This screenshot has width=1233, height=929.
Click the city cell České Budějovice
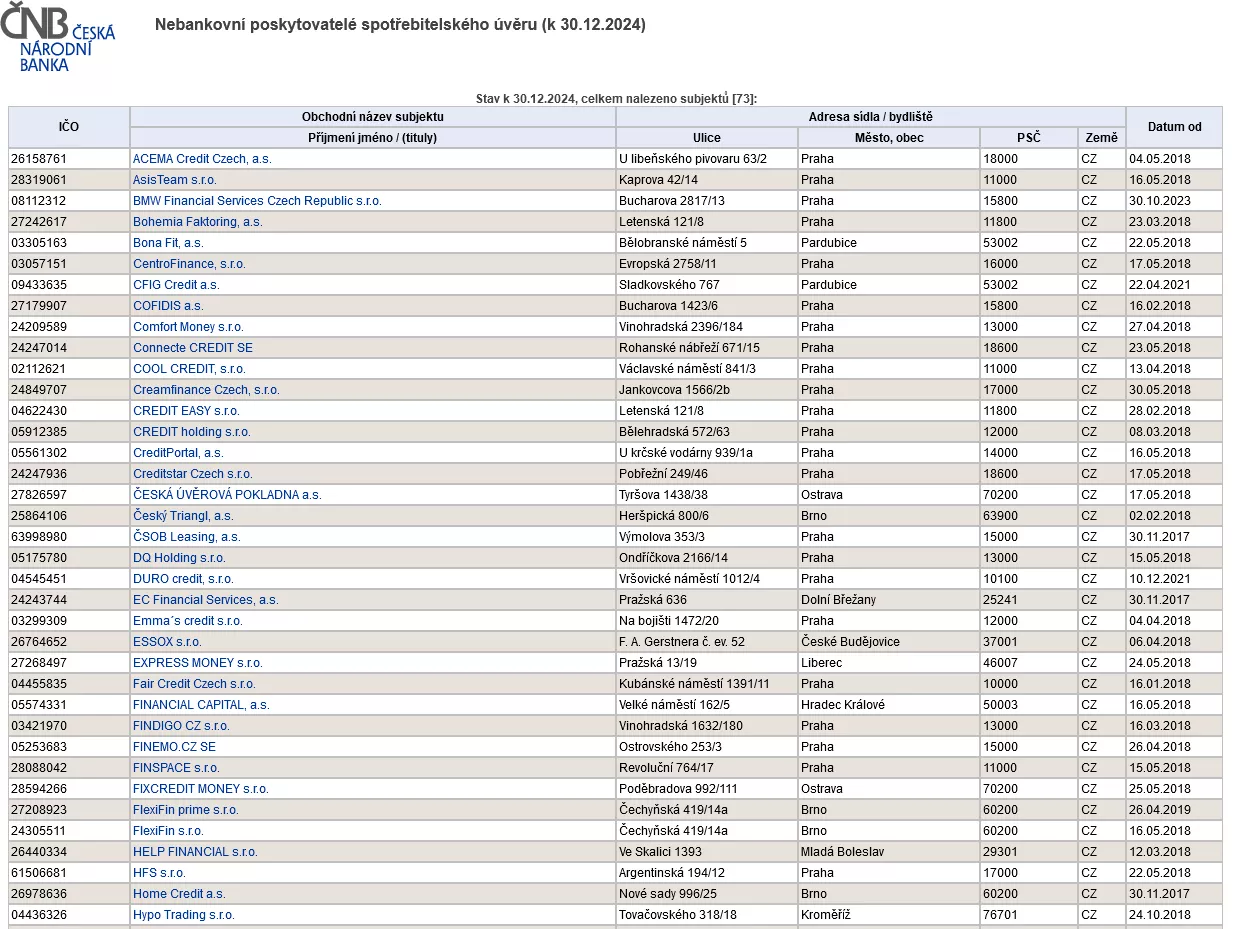(850, 642)
